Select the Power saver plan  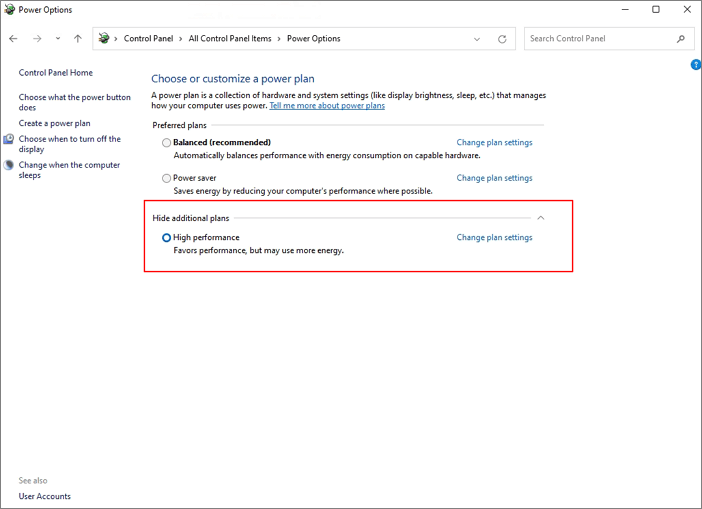(x=167, y=179)
